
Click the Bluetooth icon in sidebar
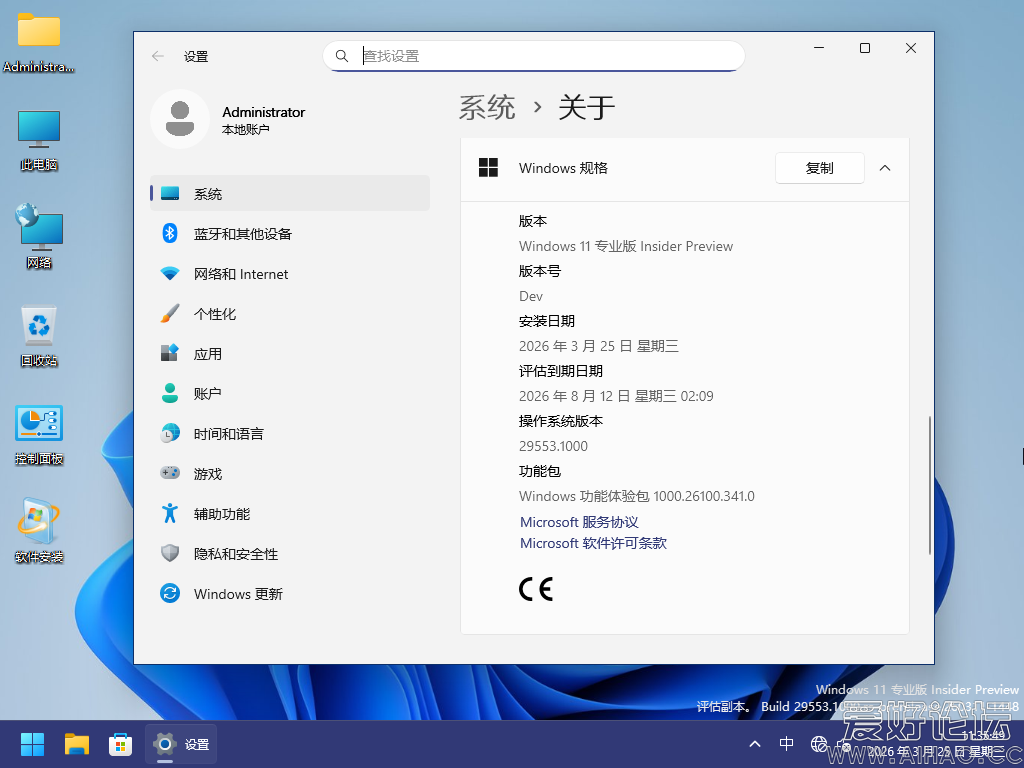click(170, 233)
